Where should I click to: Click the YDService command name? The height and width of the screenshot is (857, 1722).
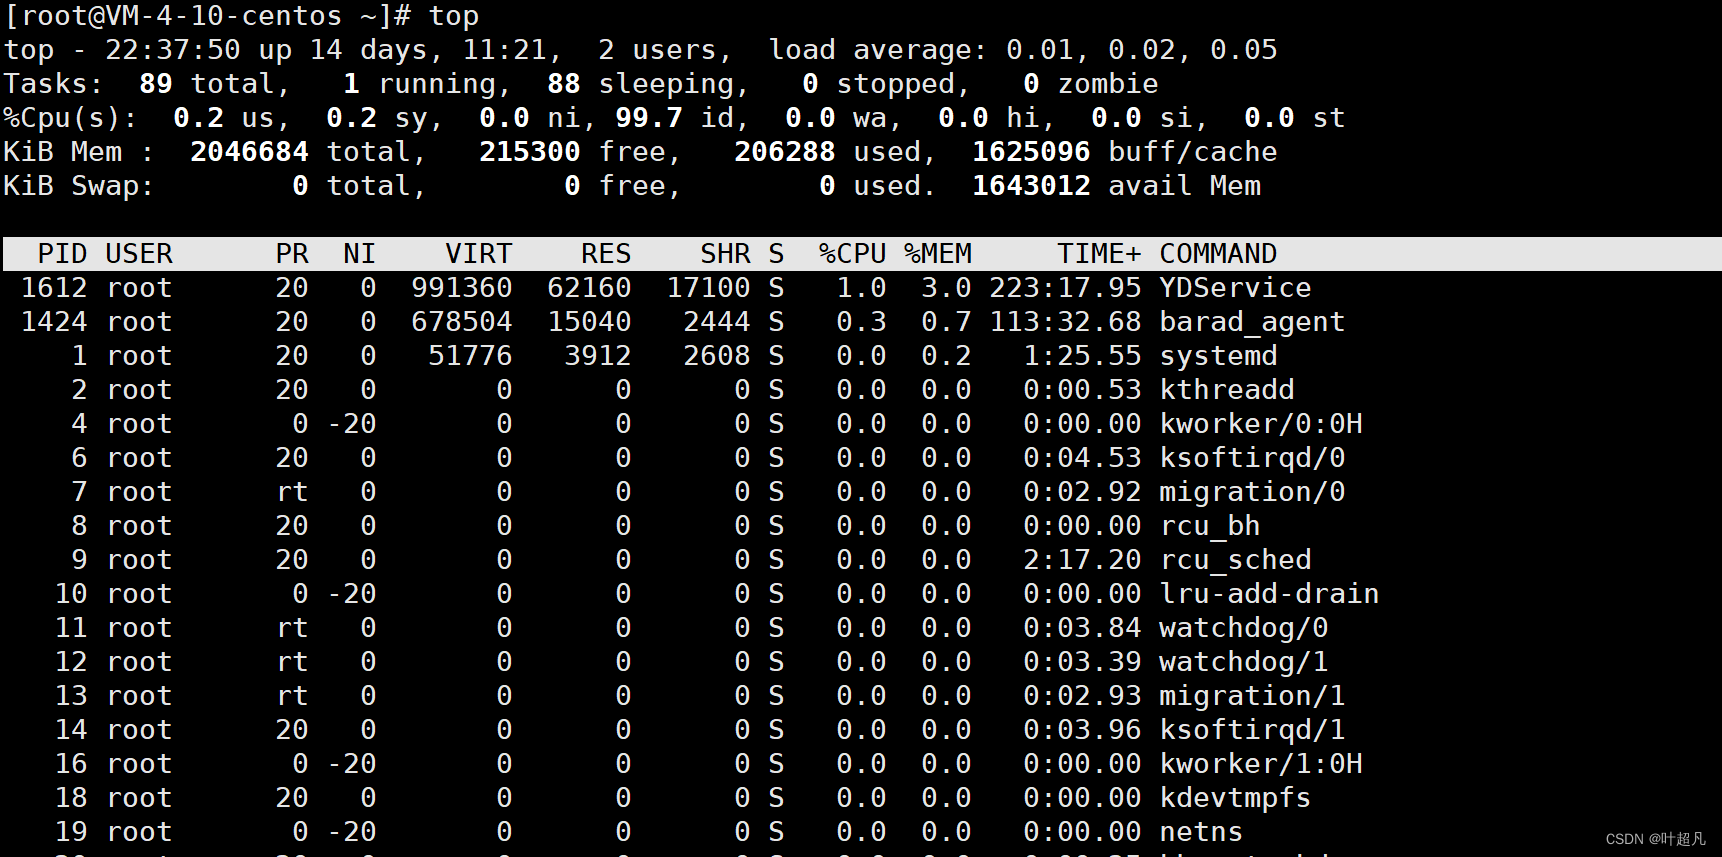(x=1235, y=288)
